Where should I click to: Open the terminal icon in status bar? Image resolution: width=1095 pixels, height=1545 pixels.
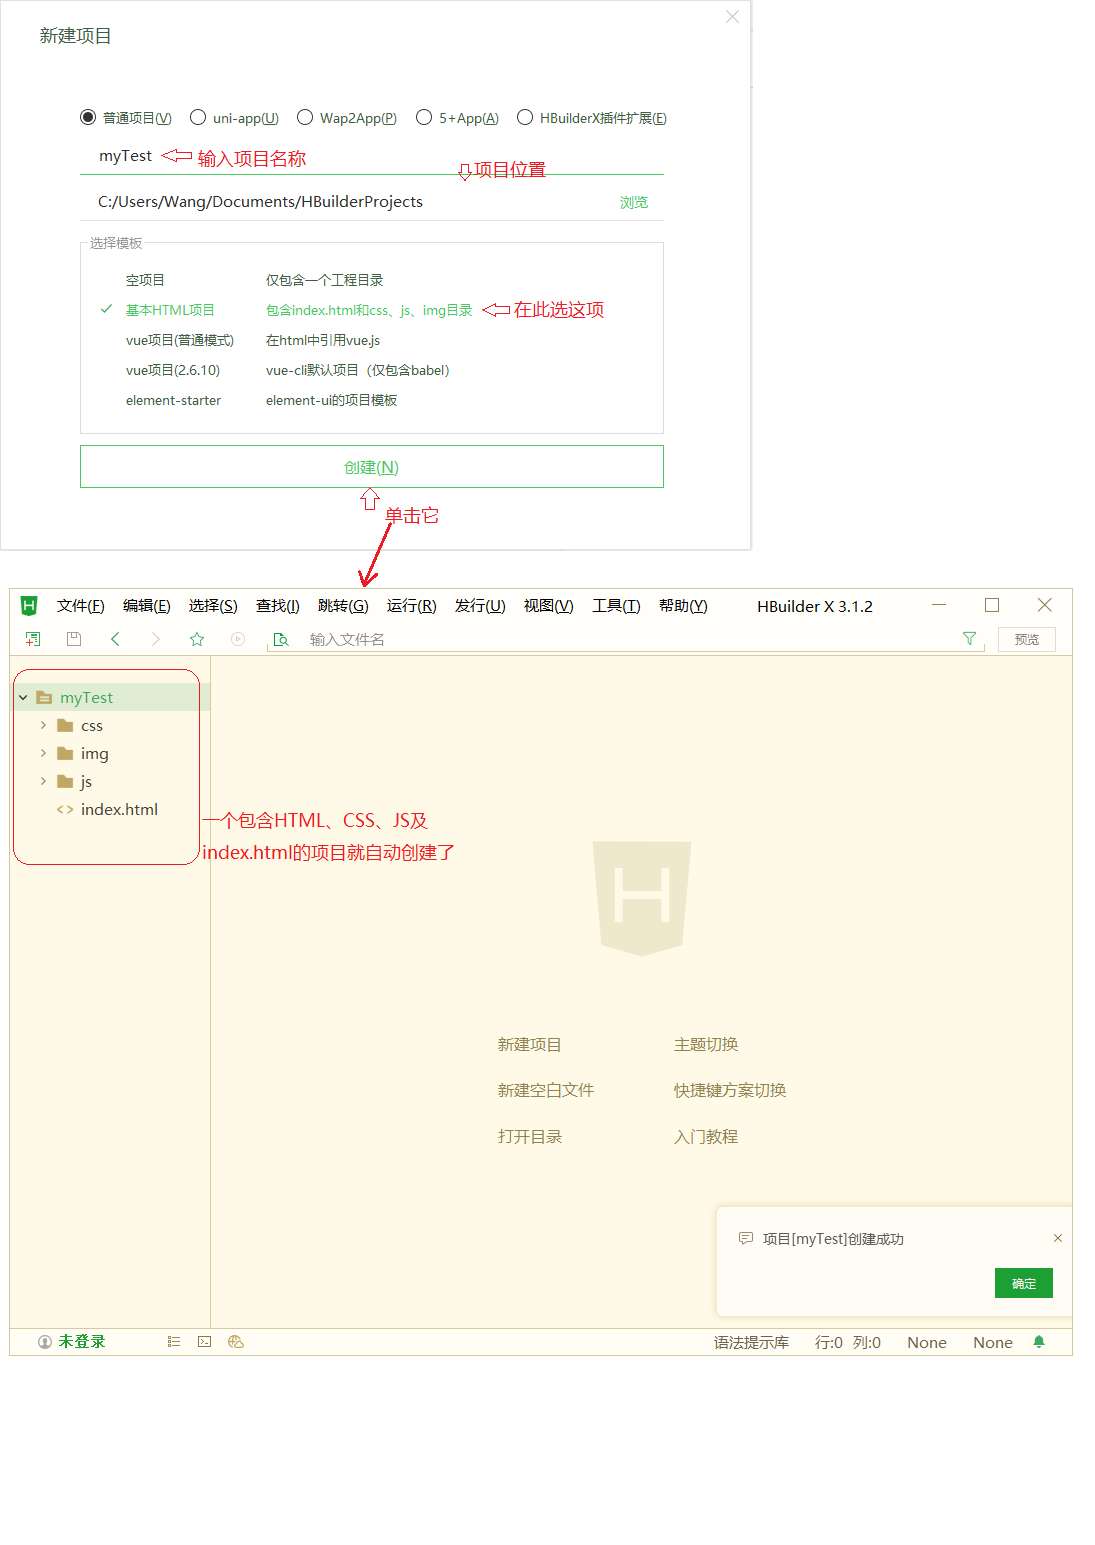pyautogui.click(x=205, y=1342)
